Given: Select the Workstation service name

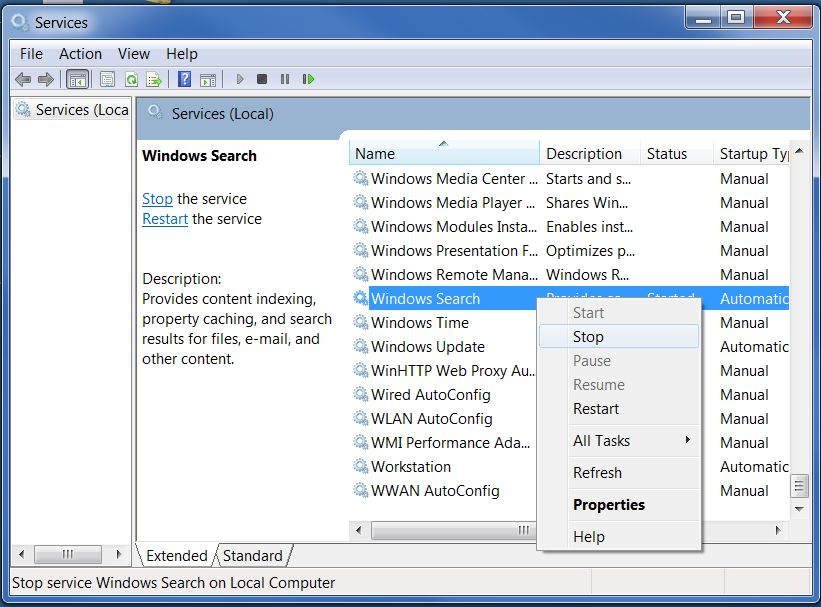Looking at the screenshot, I should point(411,467).
